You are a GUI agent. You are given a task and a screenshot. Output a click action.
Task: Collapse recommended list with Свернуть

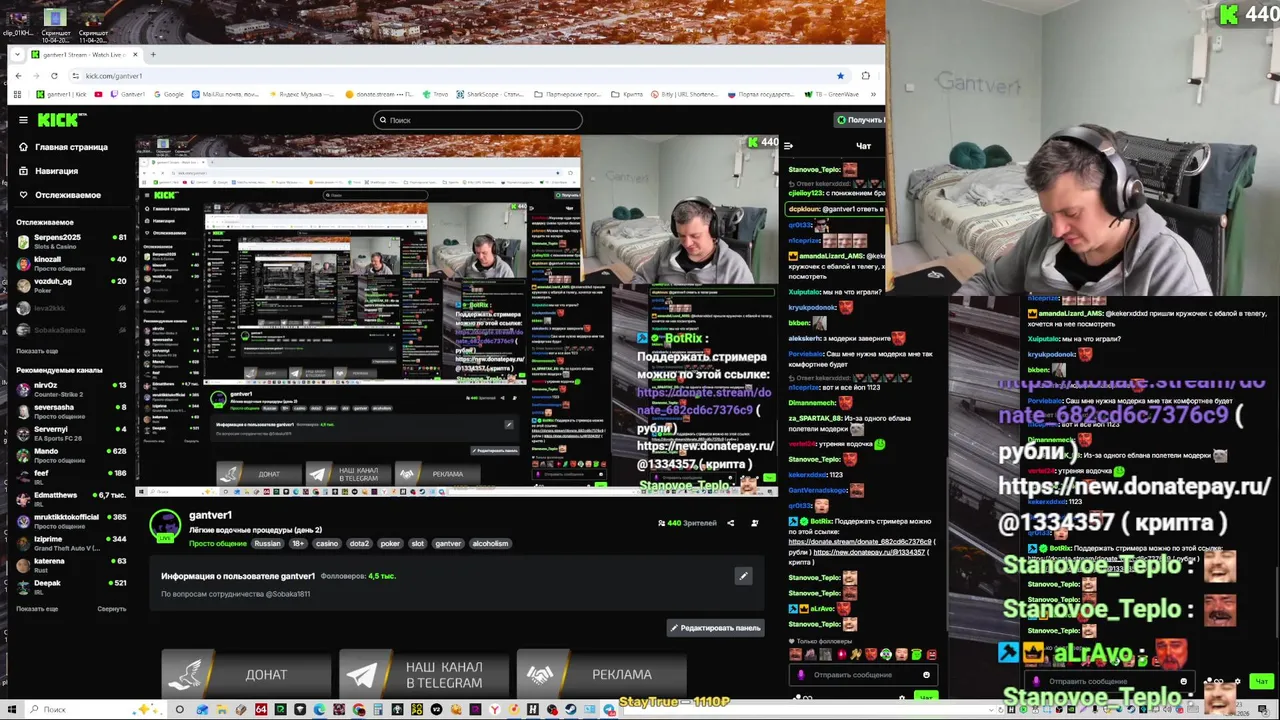(x=112, y=608)
